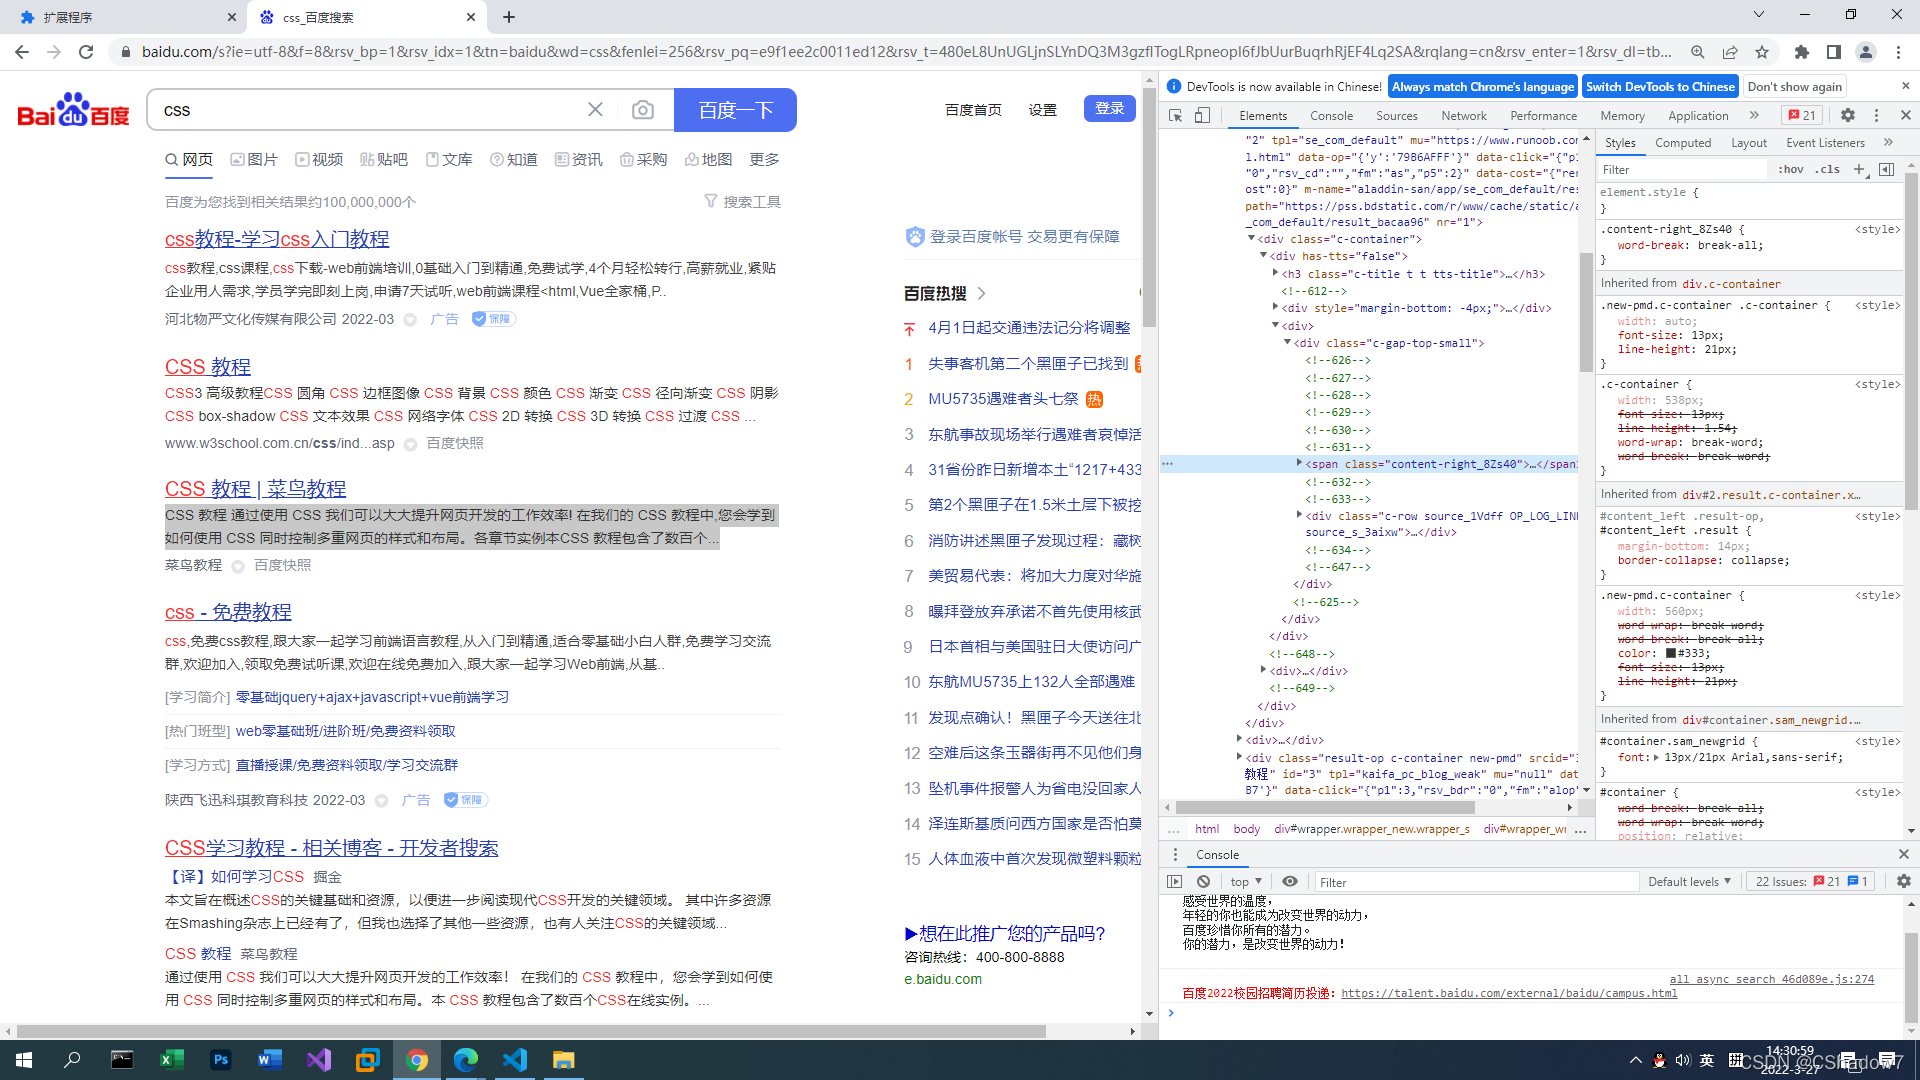This screenshot has height=1080, width=1920.
Task: Expand the span content-right_8Zs40 node
Action: [1299, 463]
